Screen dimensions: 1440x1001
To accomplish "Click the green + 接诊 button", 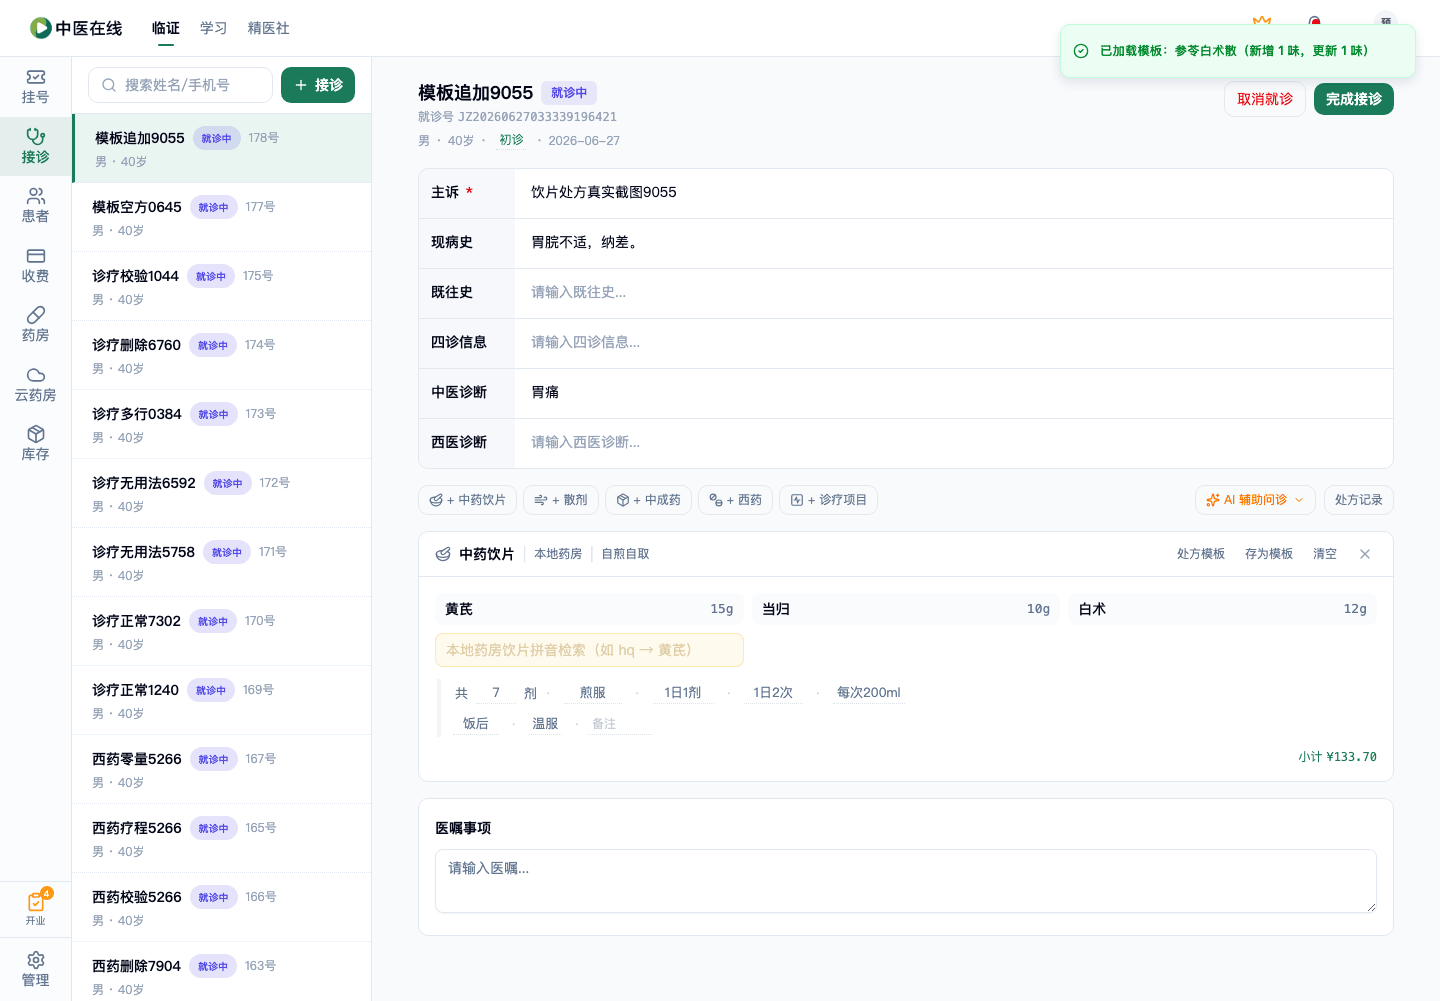I will click(x=318, y=85).
